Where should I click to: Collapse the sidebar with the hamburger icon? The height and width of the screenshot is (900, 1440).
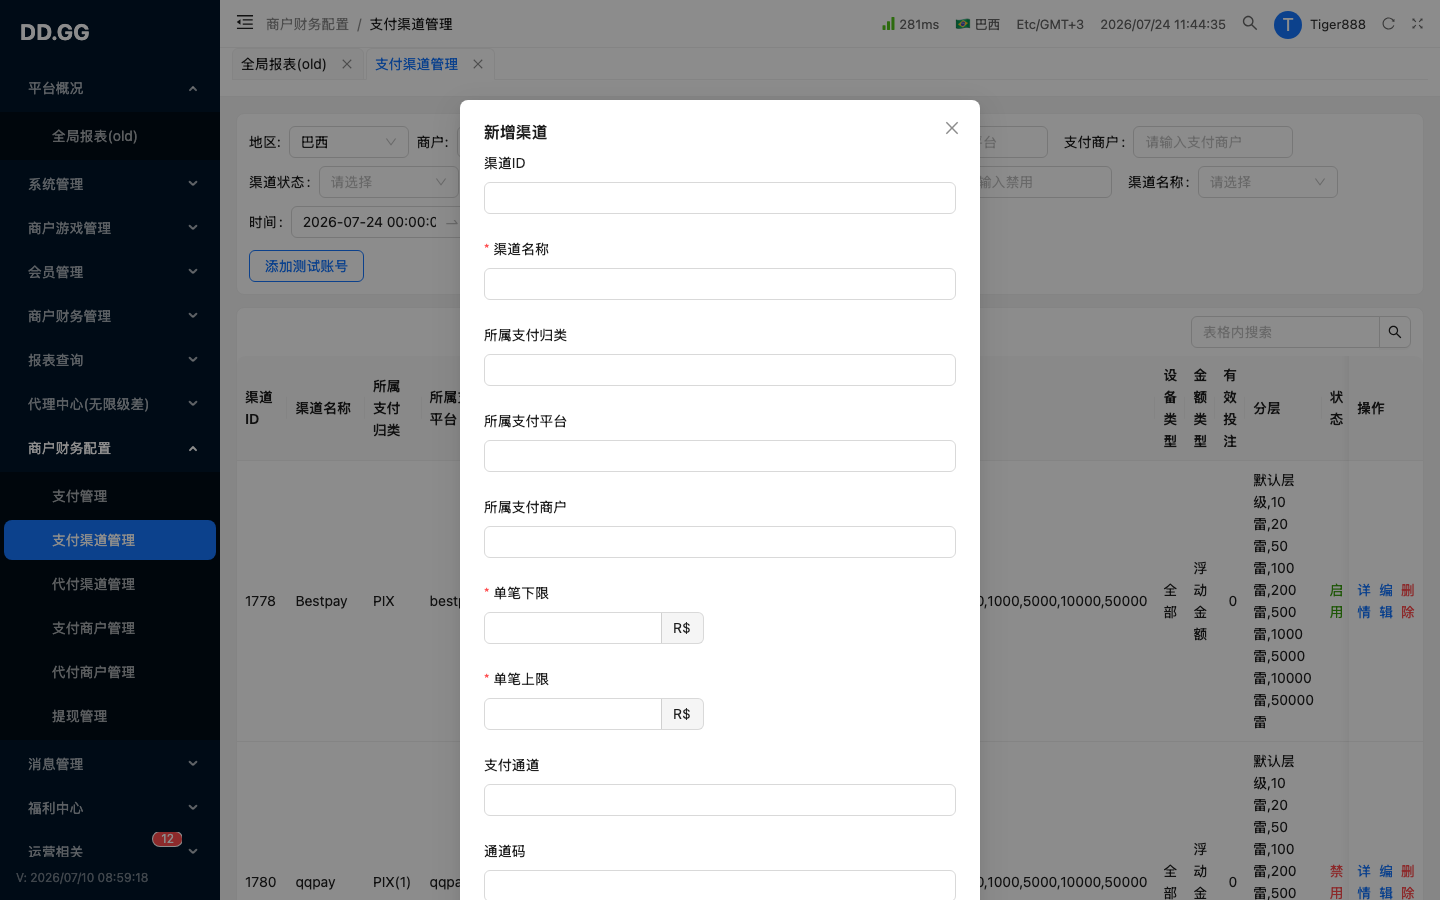[245, 22]
